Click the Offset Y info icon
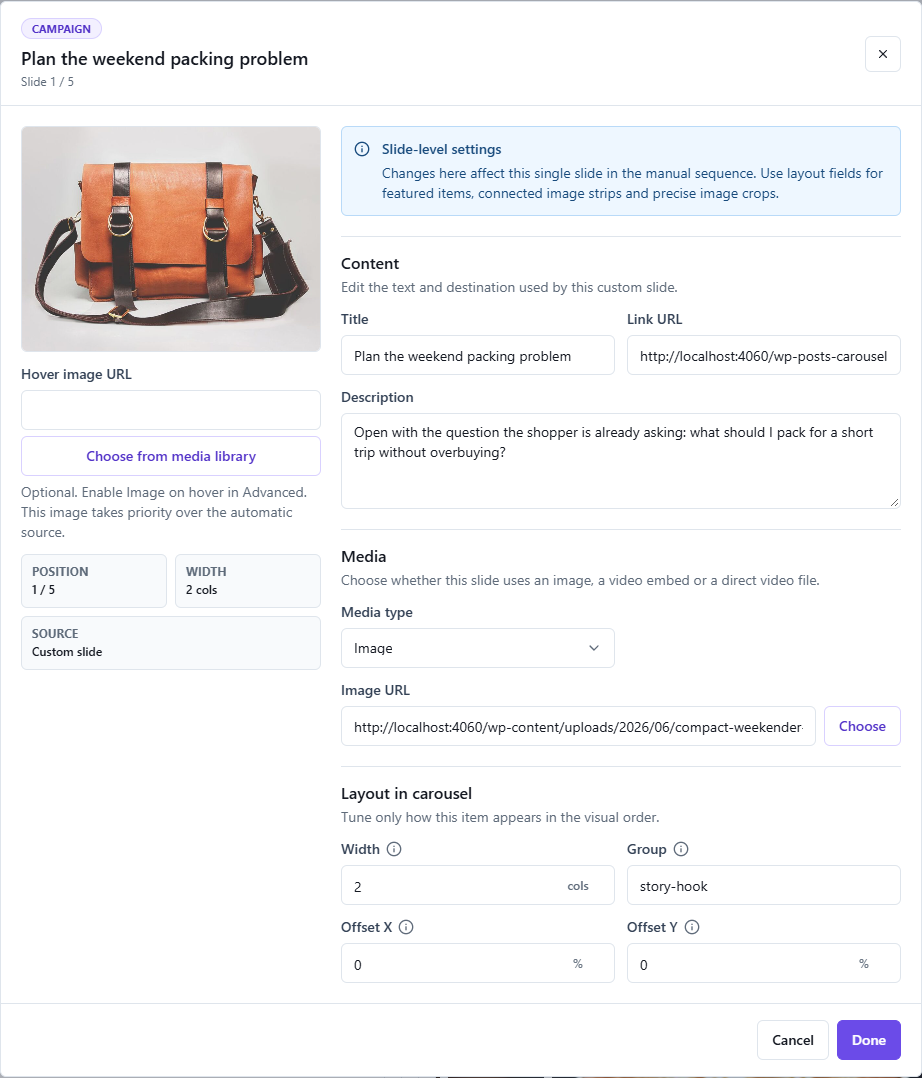This screenshot has width=922, height=1078. pos(692,927)
